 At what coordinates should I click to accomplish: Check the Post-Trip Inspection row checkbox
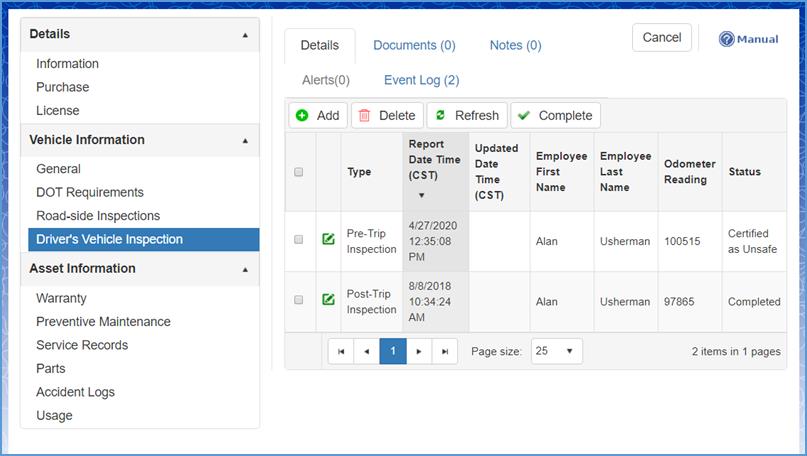point(299,300)
